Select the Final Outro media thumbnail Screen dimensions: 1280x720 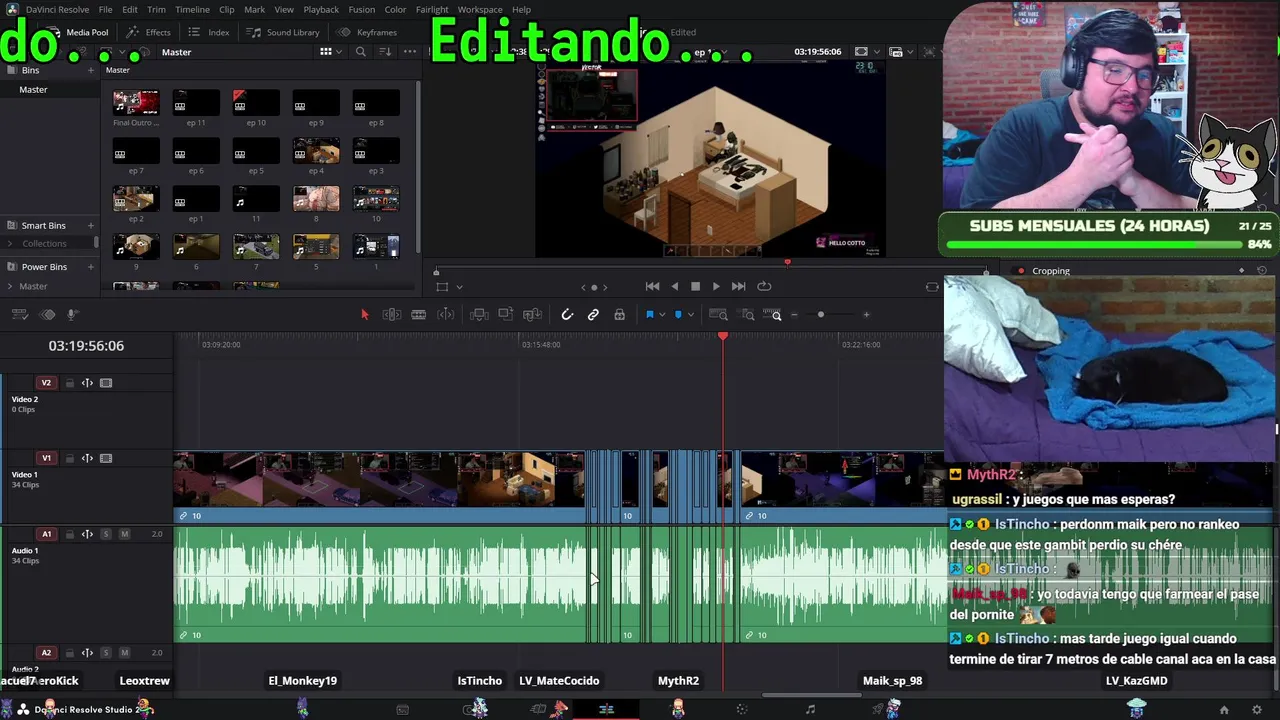(136, 102)
